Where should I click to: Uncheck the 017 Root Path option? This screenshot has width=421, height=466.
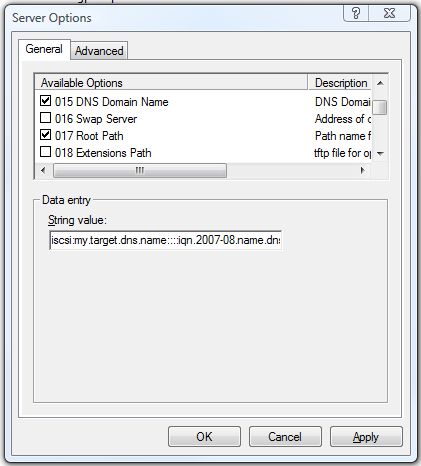pyautogui.click(x=45, y=135)
